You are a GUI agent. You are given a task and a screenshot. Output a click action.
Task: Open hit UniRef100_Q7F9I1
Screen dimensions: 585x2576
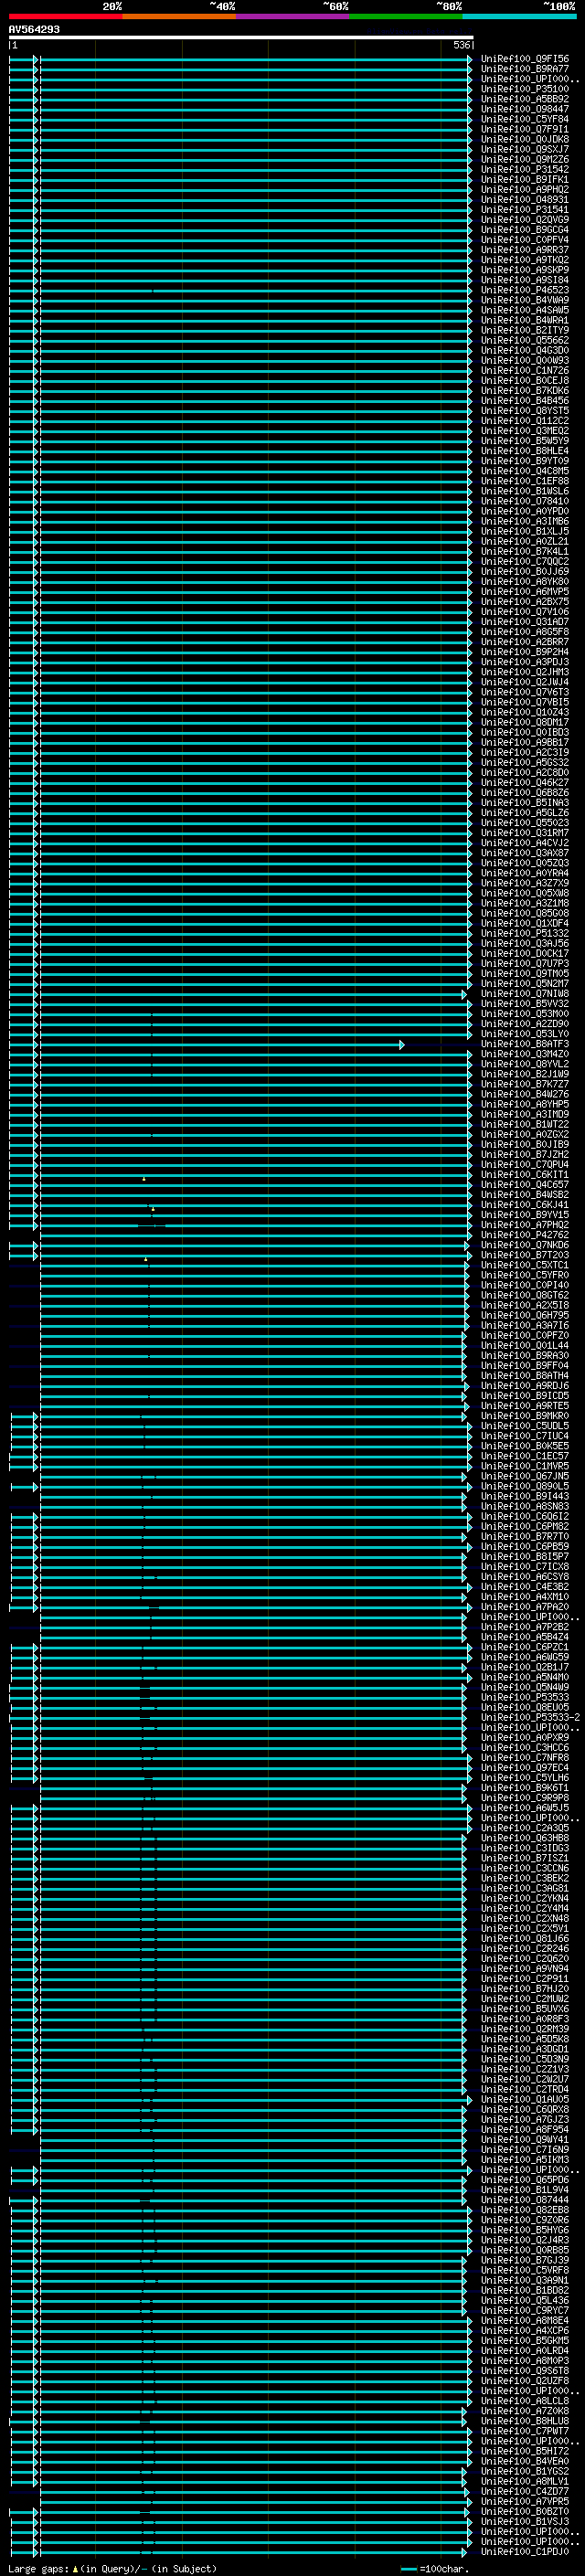(x=524, y=129)
